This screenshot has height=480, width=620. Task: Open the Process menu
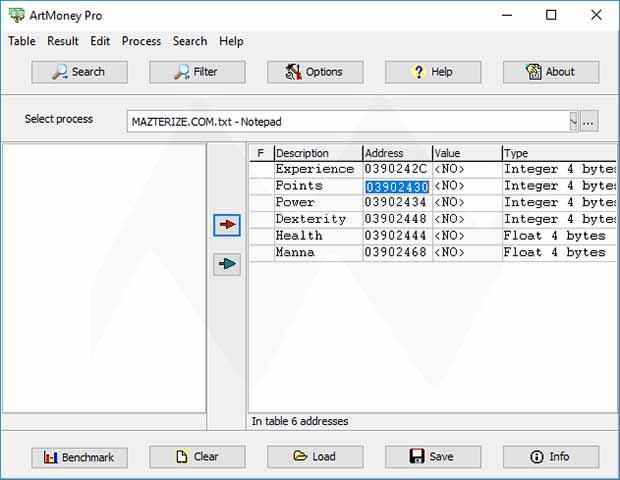141,41
